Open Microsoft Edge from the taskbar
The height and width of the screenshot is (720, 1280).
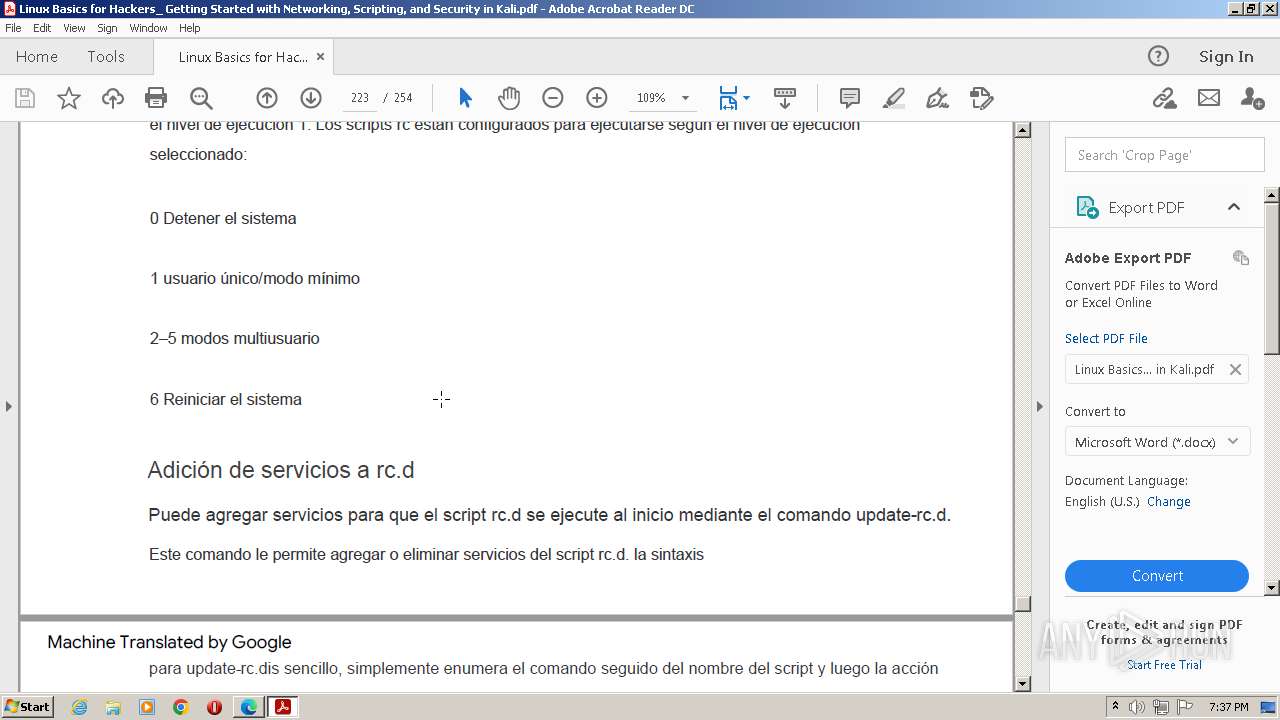(248, 707)
